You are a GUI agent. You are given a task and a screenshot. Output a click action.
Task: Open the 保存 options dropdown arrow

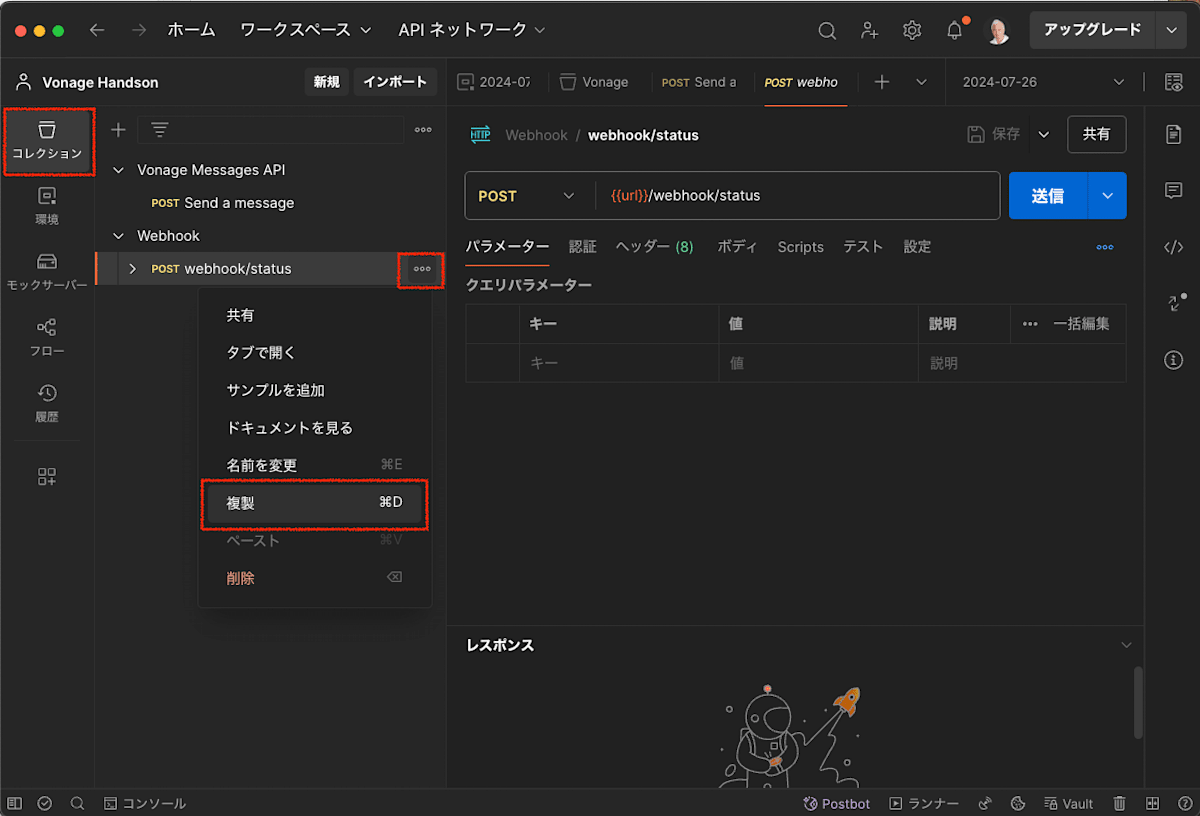[1044, 134]
